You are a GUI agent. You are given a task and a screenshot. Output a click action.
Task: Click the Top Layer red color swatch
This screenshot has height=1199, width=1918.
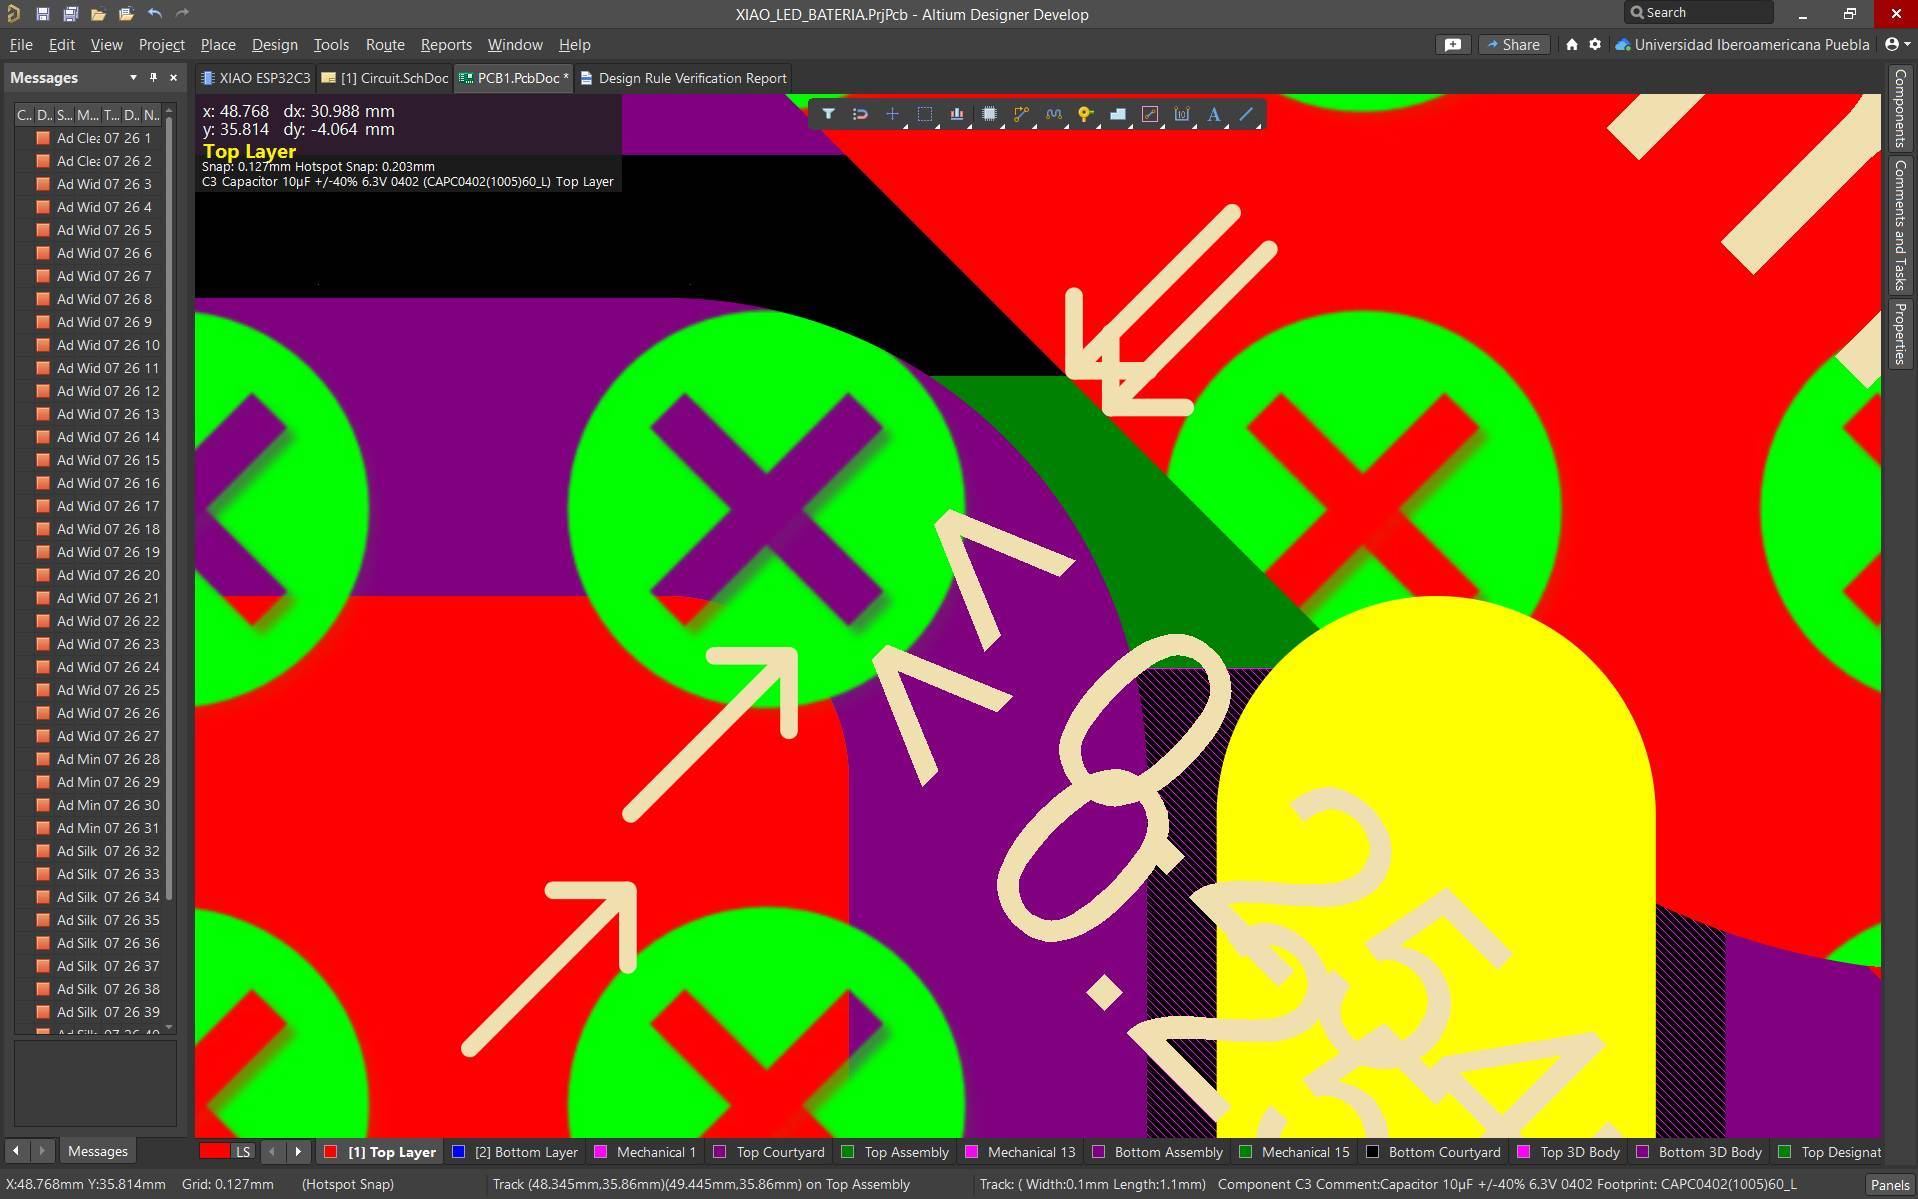tap(330, 1152)
